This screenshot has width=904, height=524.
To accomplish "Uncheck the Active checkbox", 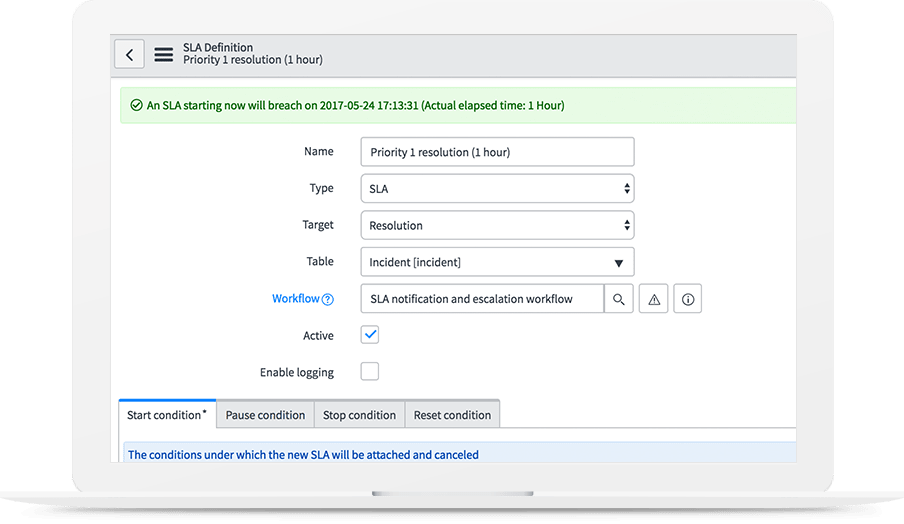I will (370, 335).
